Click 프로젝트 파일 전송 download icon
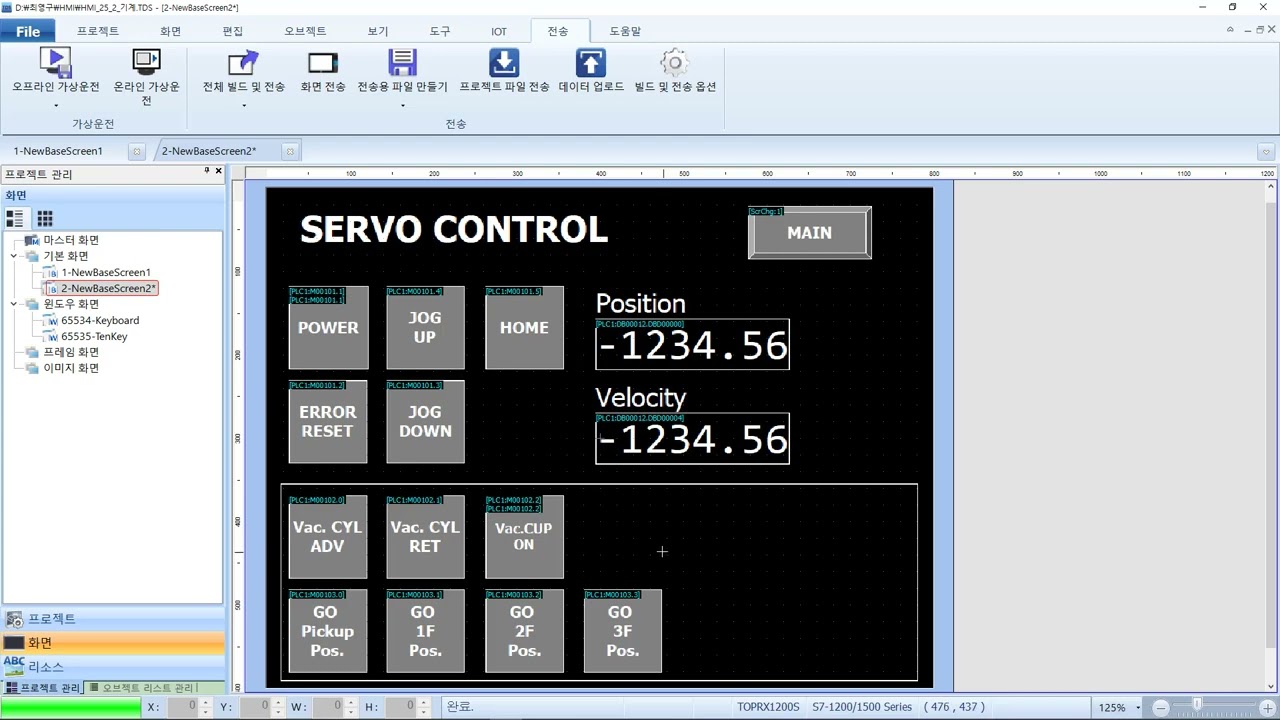The image size is (1280, 720). tap(504, 64)
